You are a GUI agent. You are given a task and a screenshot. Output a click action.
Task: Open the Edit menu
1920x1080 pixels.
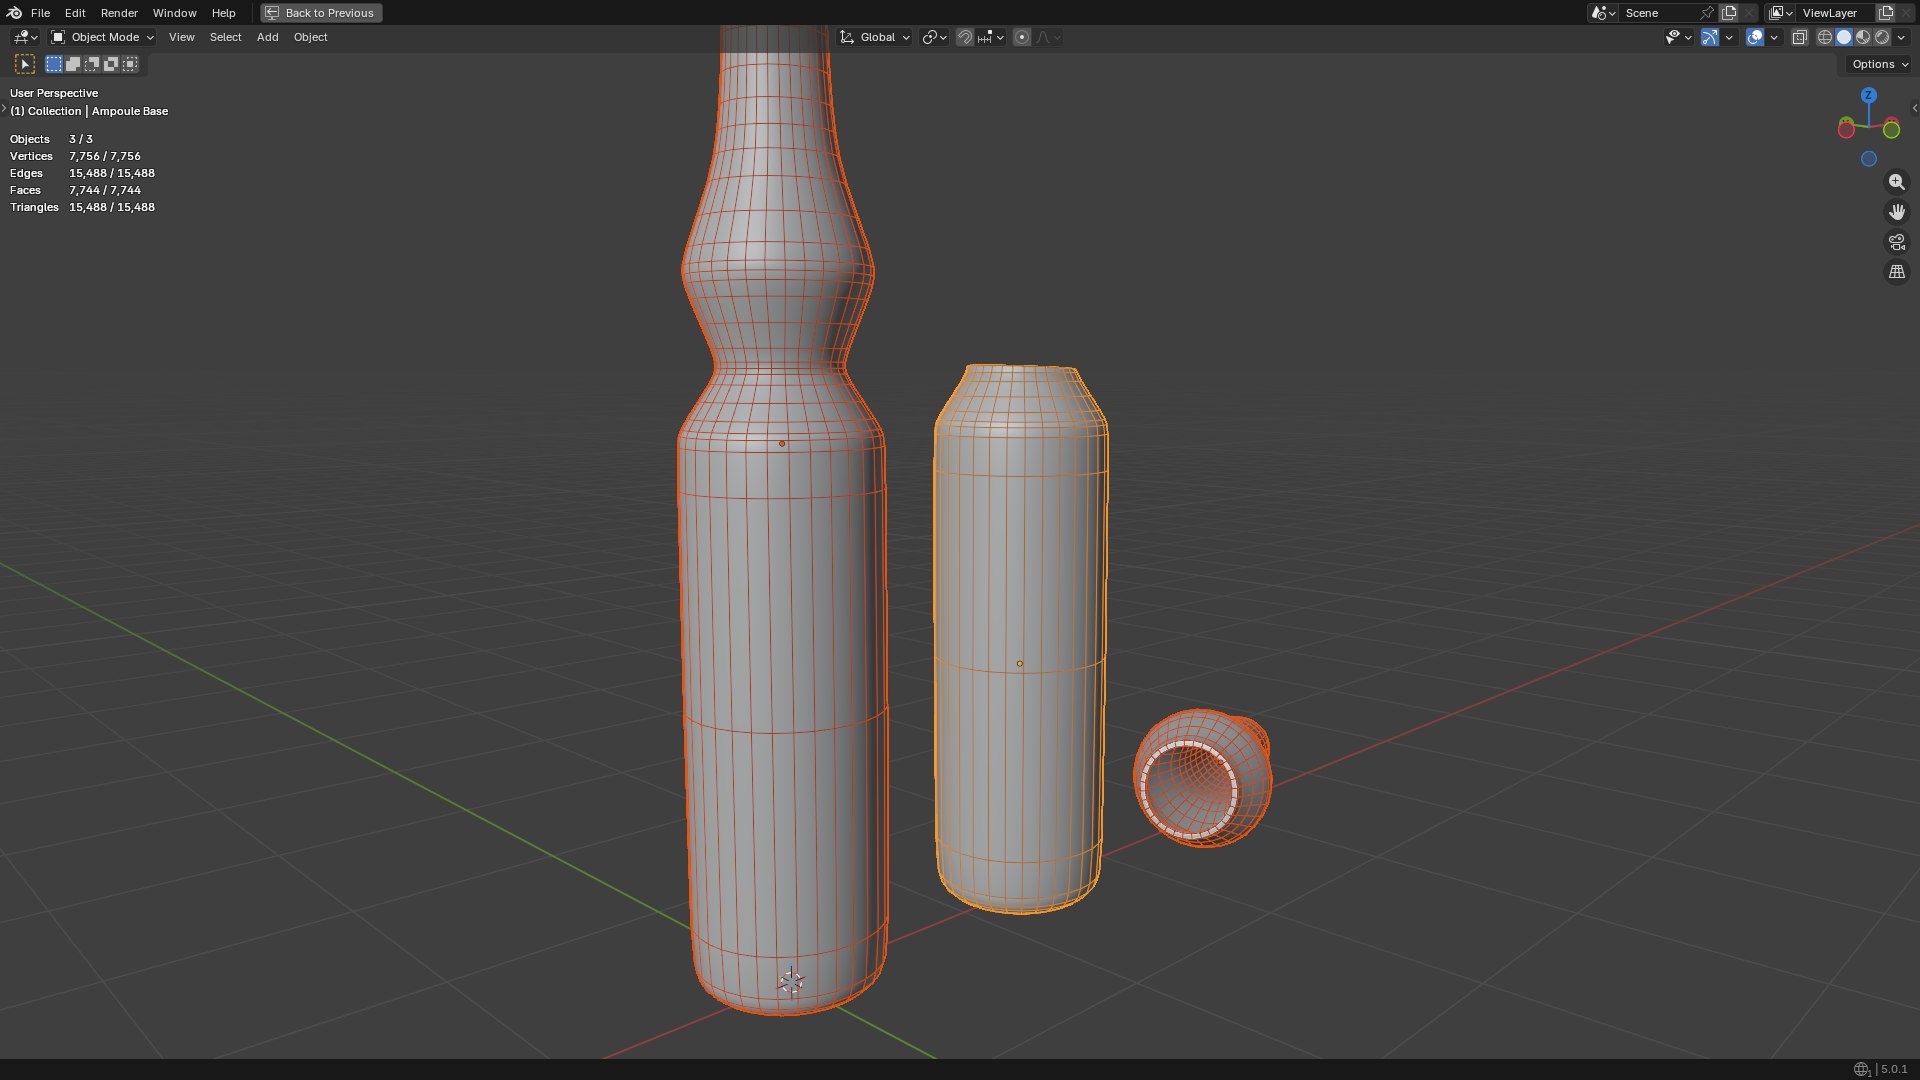click(75, 13)
